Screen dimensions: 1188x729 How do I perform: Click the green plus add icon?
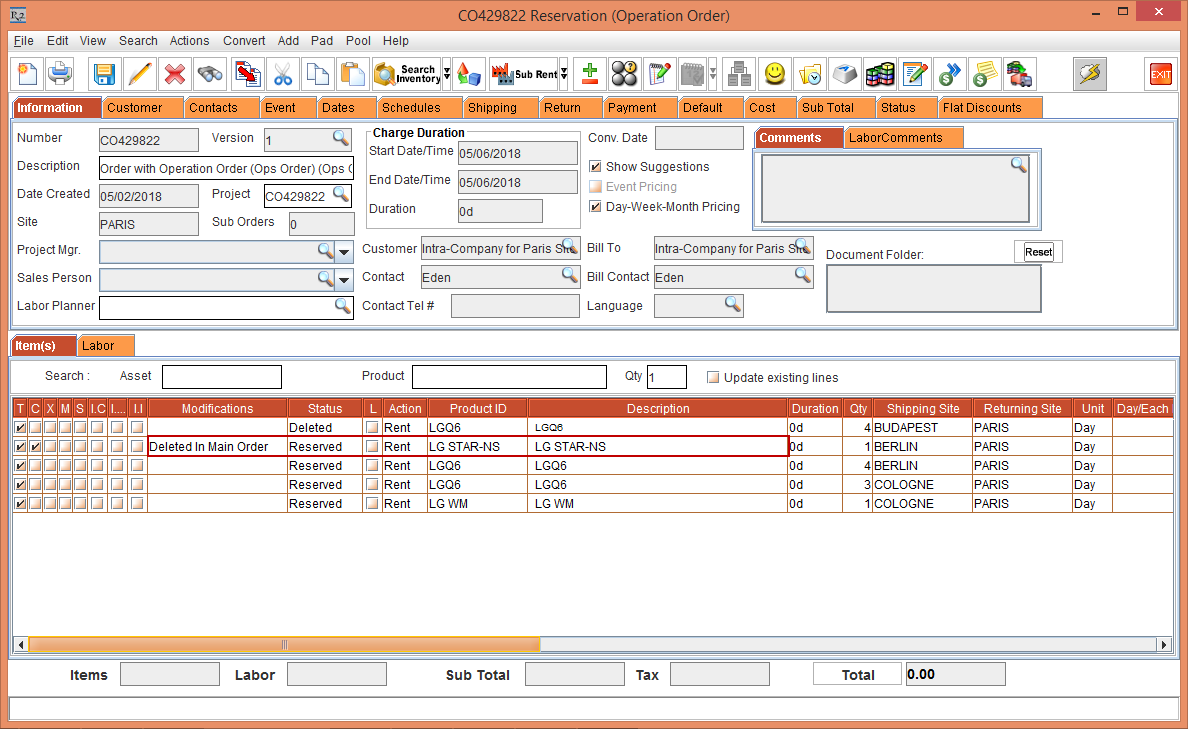pos(589,74)
